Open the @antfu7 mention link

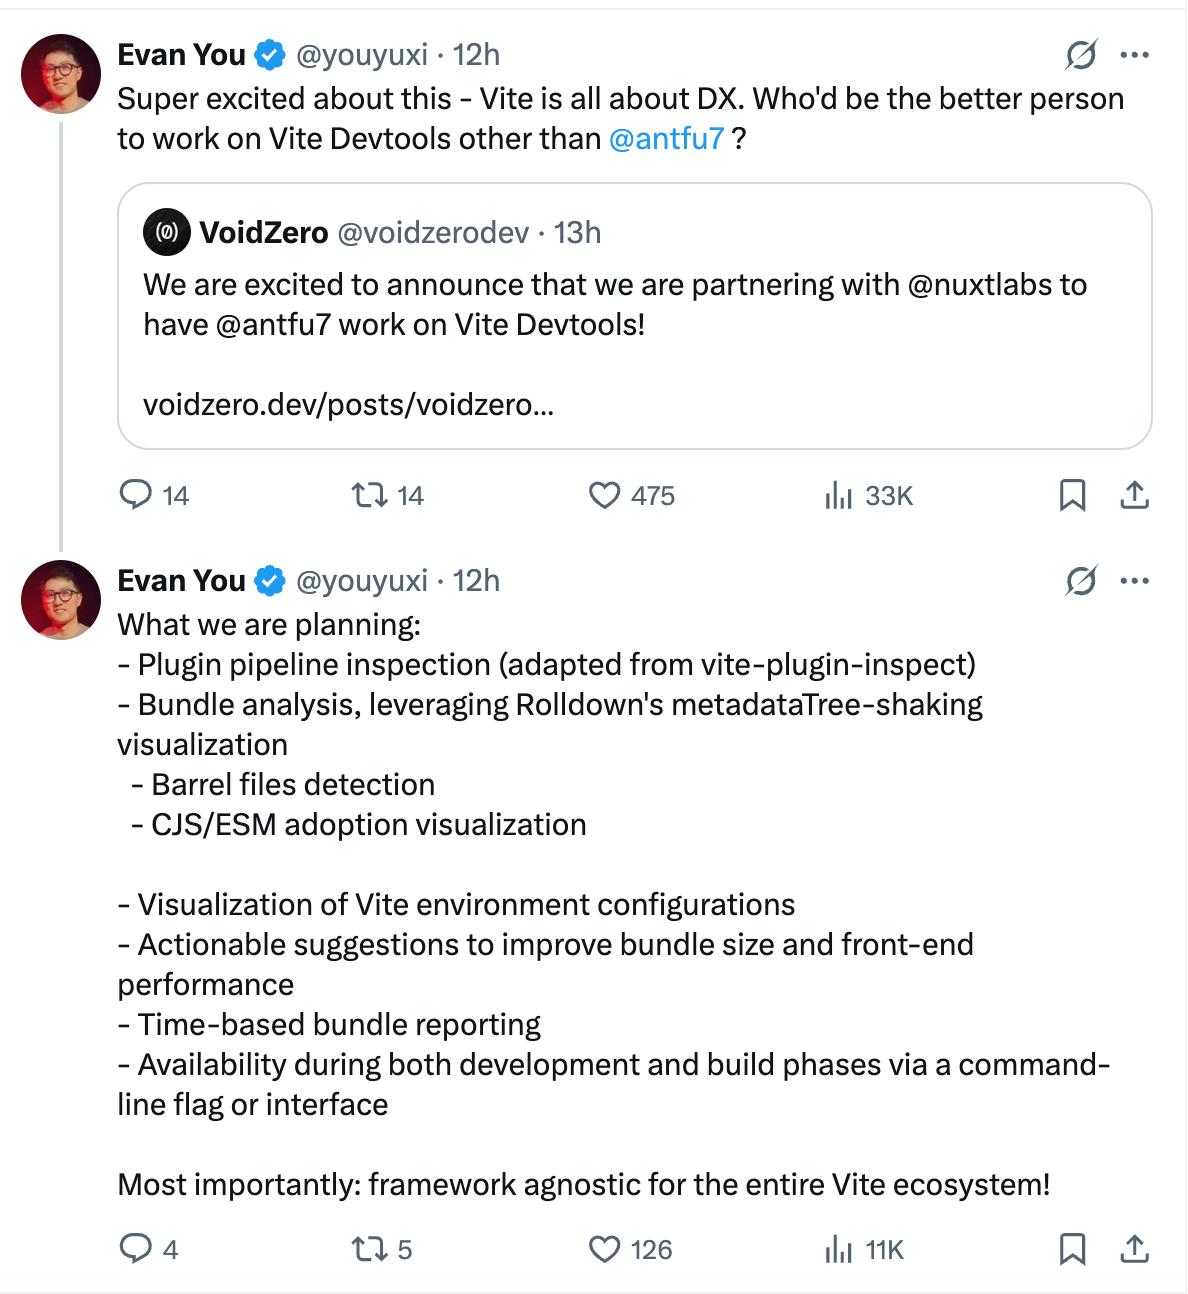click(666, 139)
